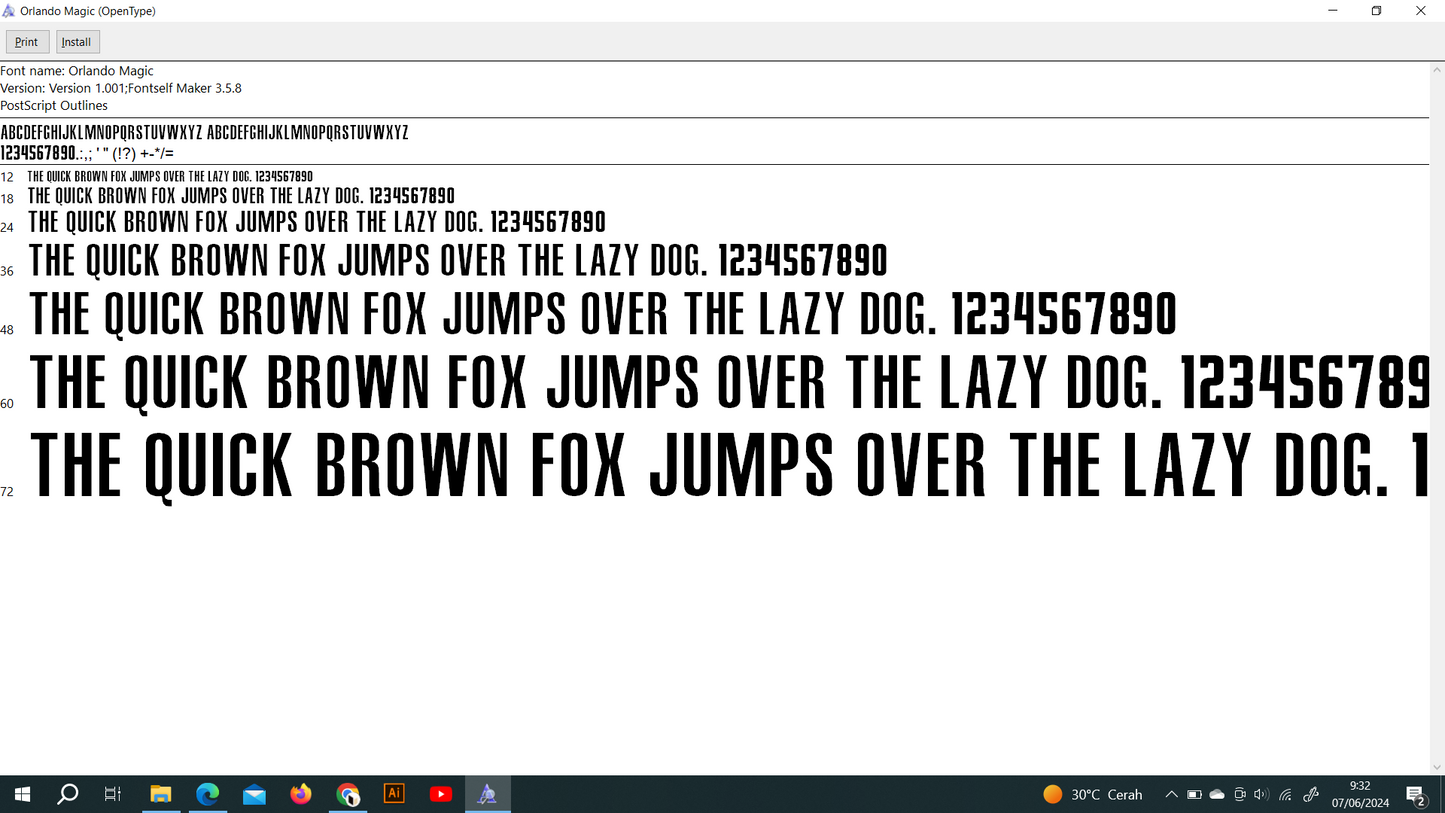Switch to Google Chrome on the taskbar
The image size is (1445, 813).
click(x=348, y=794)
